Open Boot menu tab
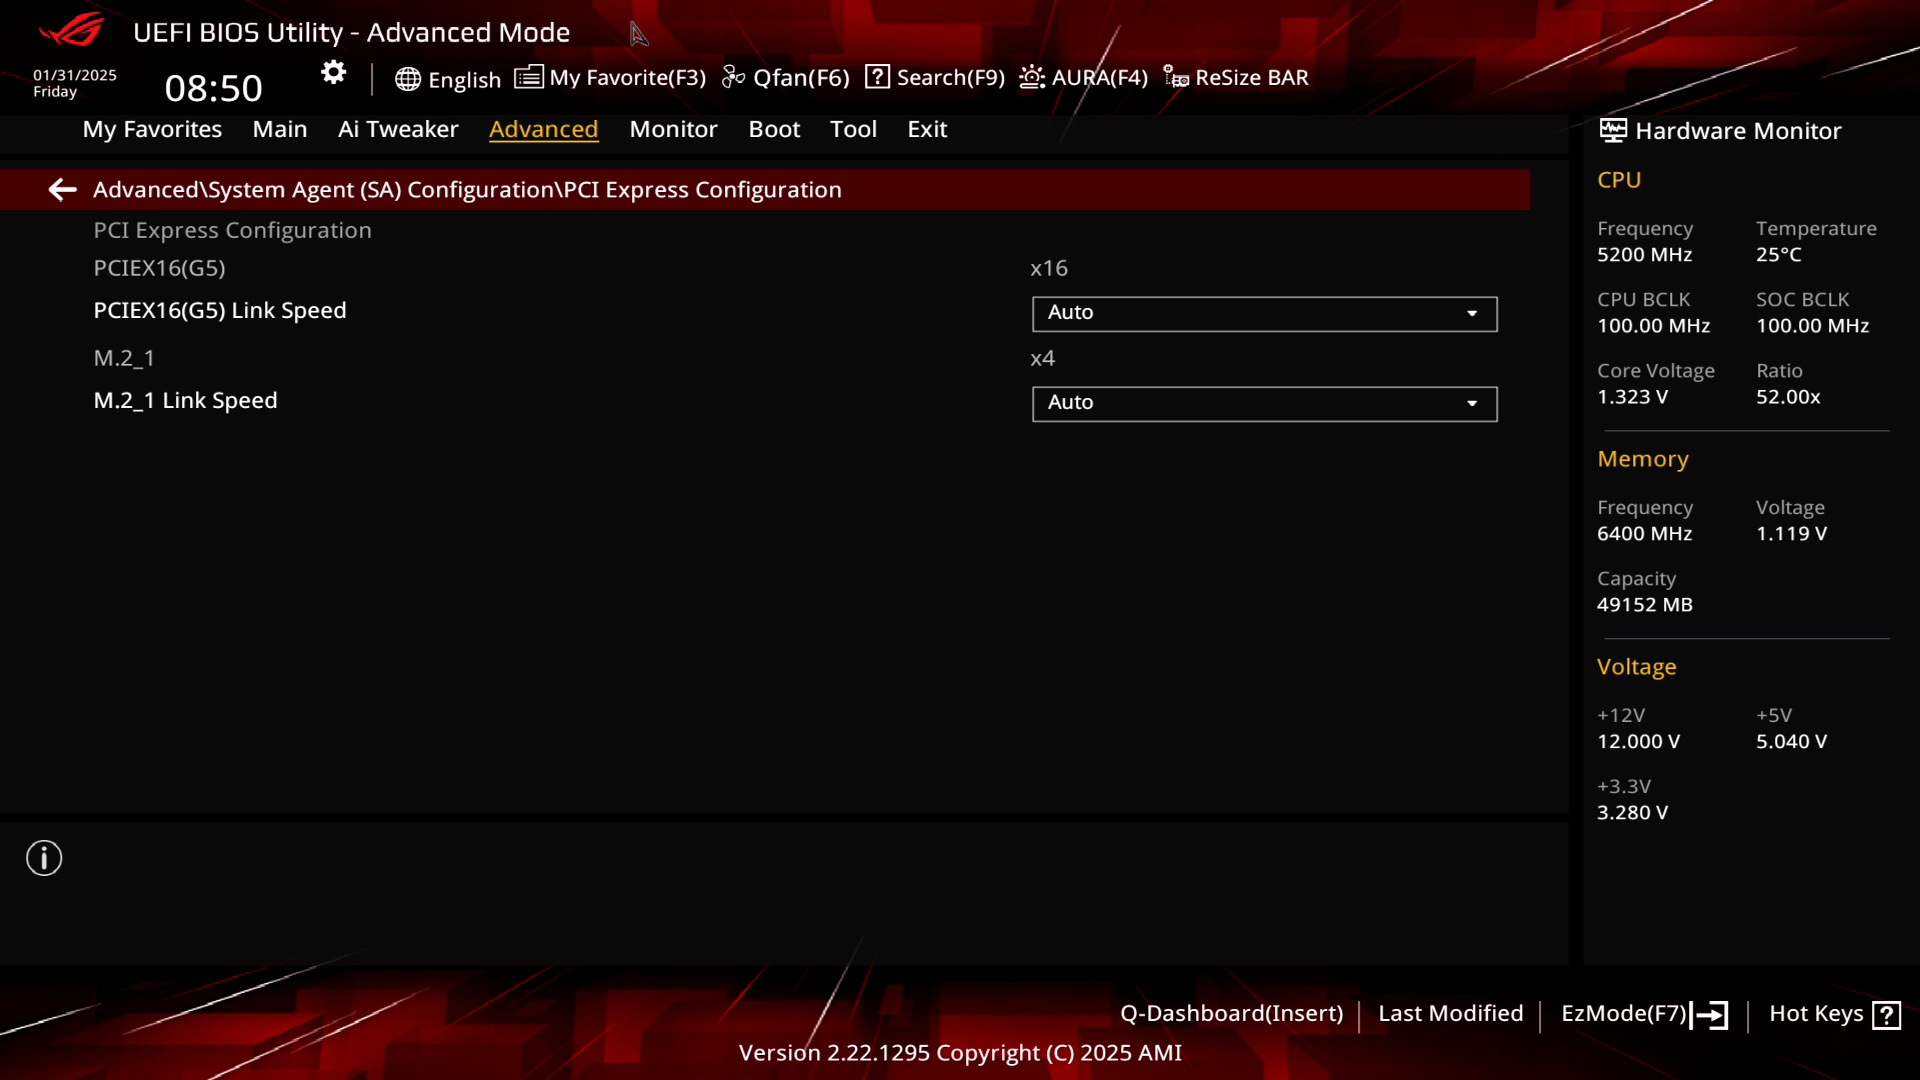The height and width of the screenshot is (1080, 1920). [773, 128]
